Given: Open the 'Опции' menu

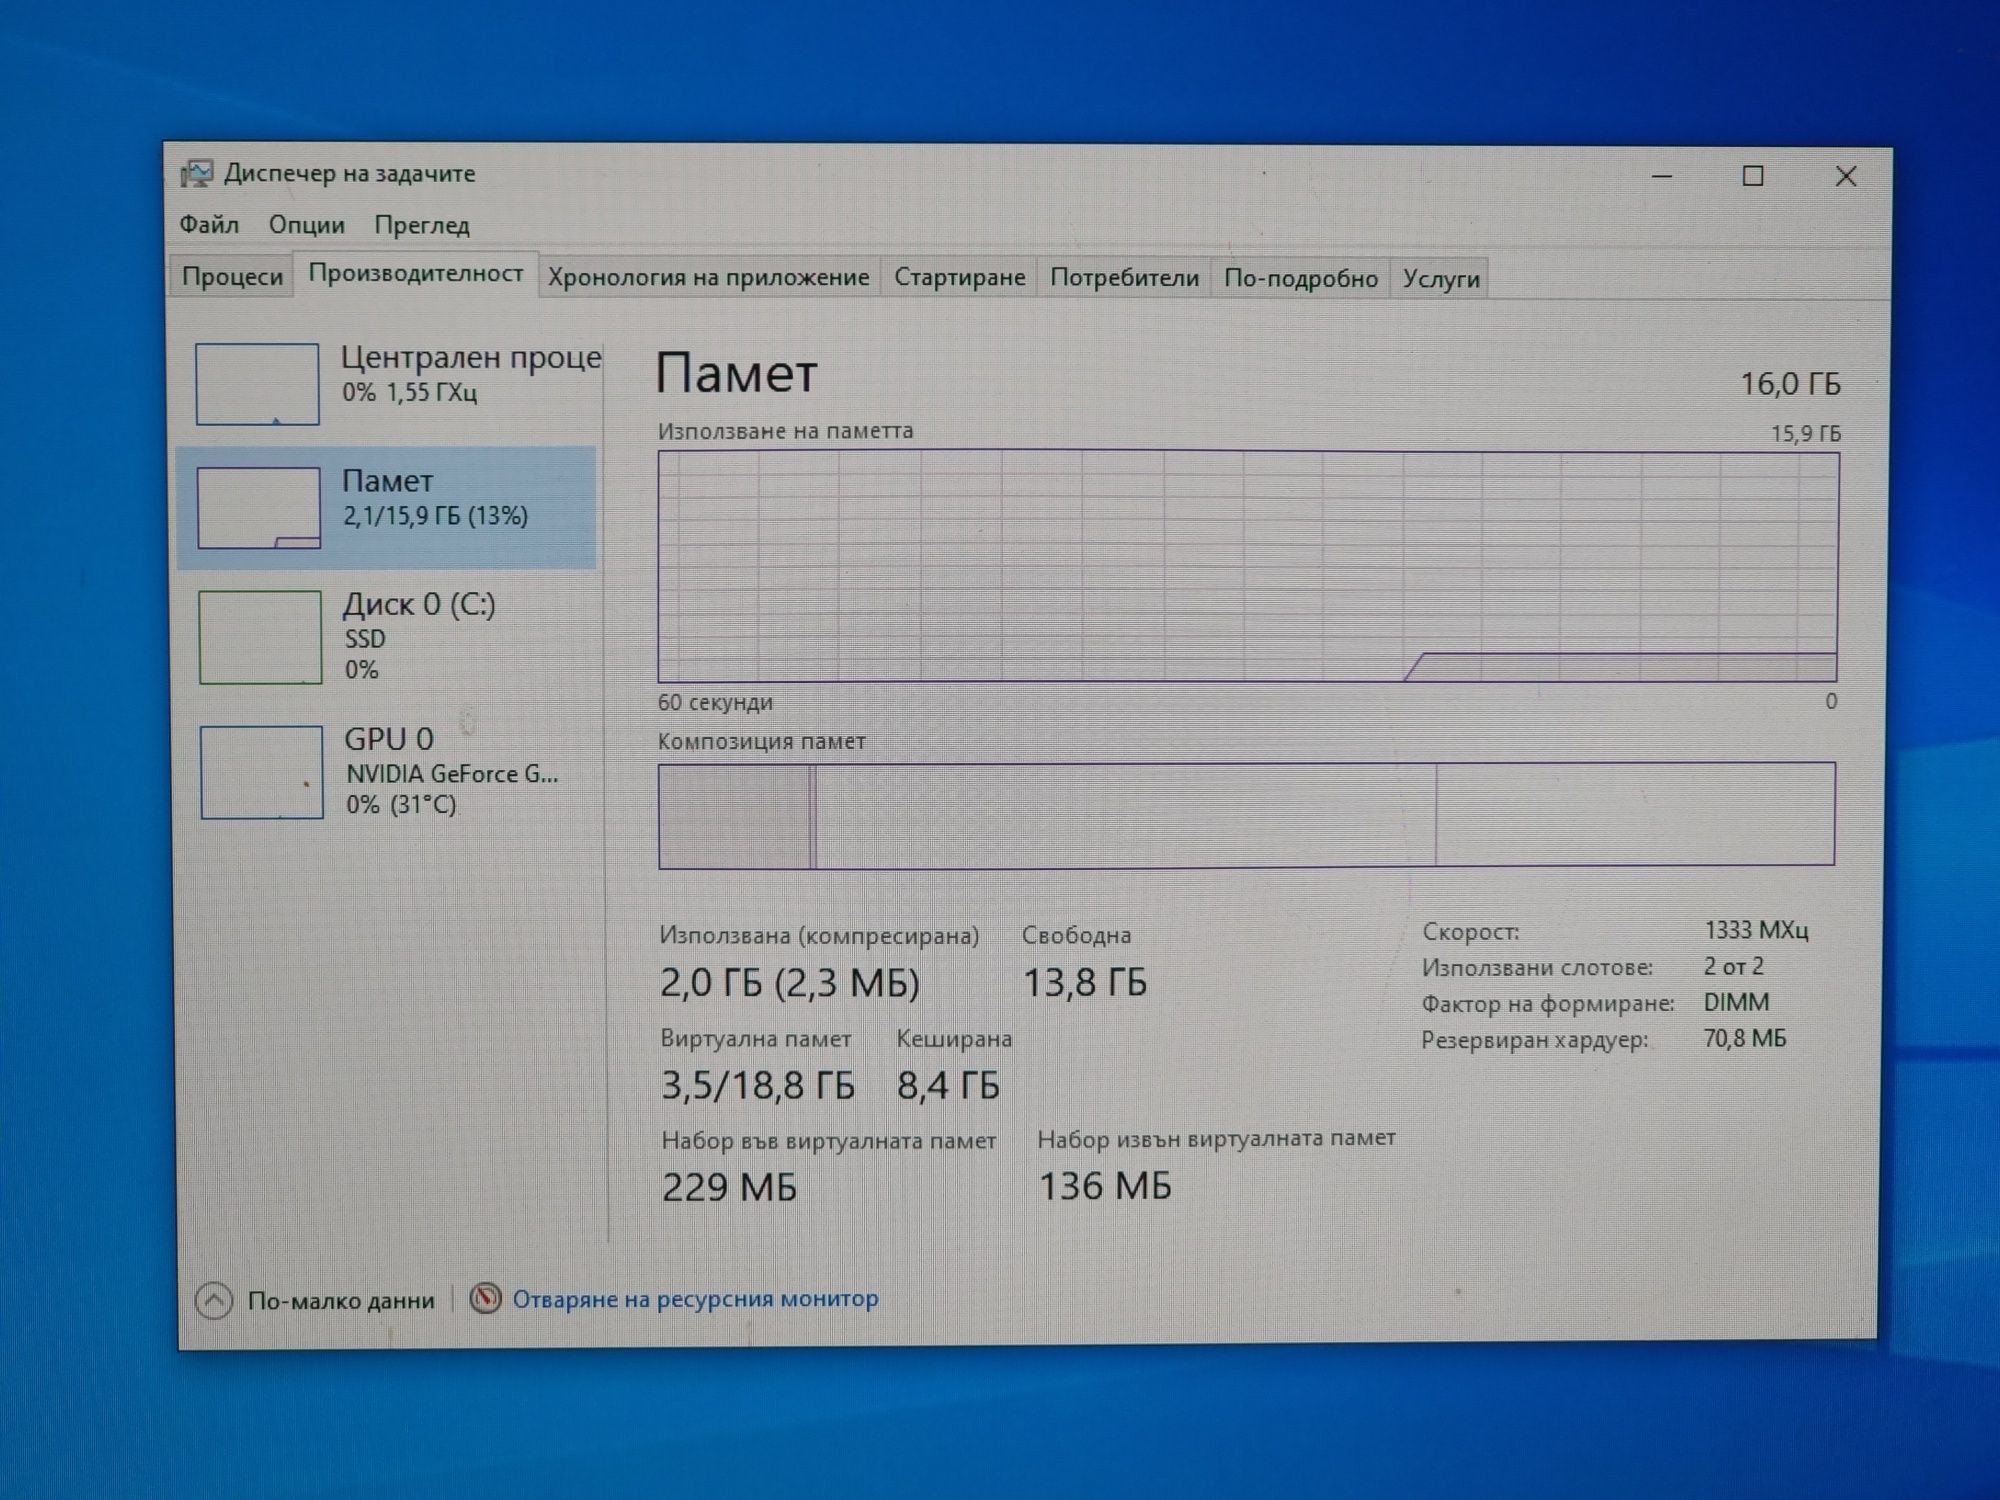Looking at the screenshot, I should [307, 225].
